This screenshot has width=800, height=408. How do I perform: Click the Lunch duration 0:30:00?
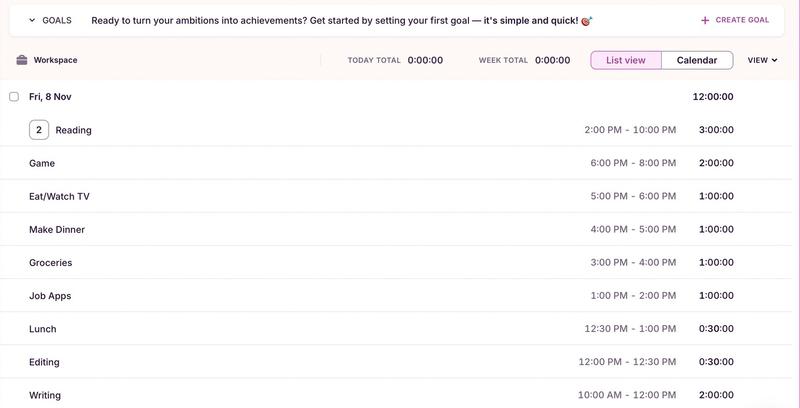715,329
